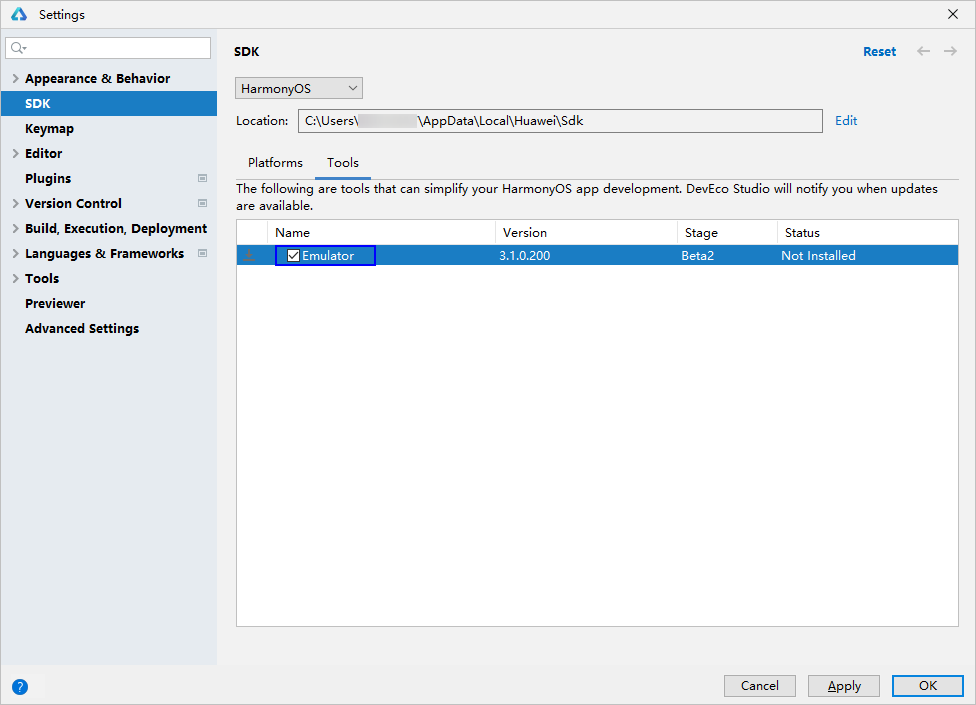Click the back navigation arrow
This screenshot has height=705, width=976.
[923, 51]
